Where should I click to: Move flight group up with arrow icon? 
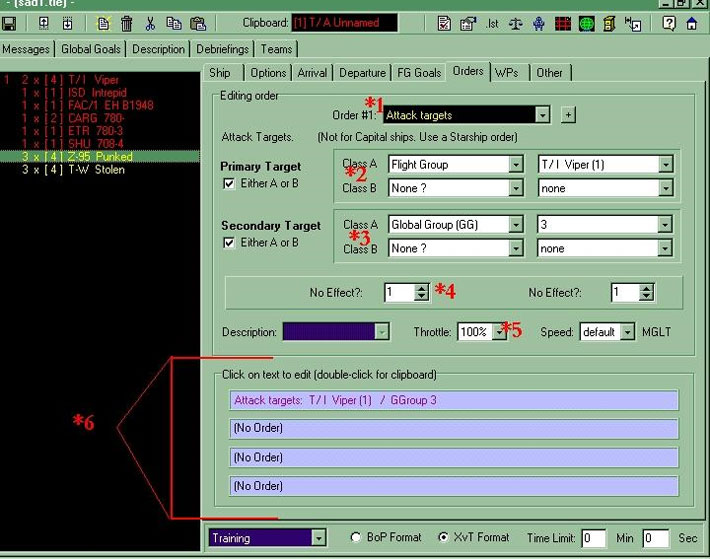pos(43,24)
